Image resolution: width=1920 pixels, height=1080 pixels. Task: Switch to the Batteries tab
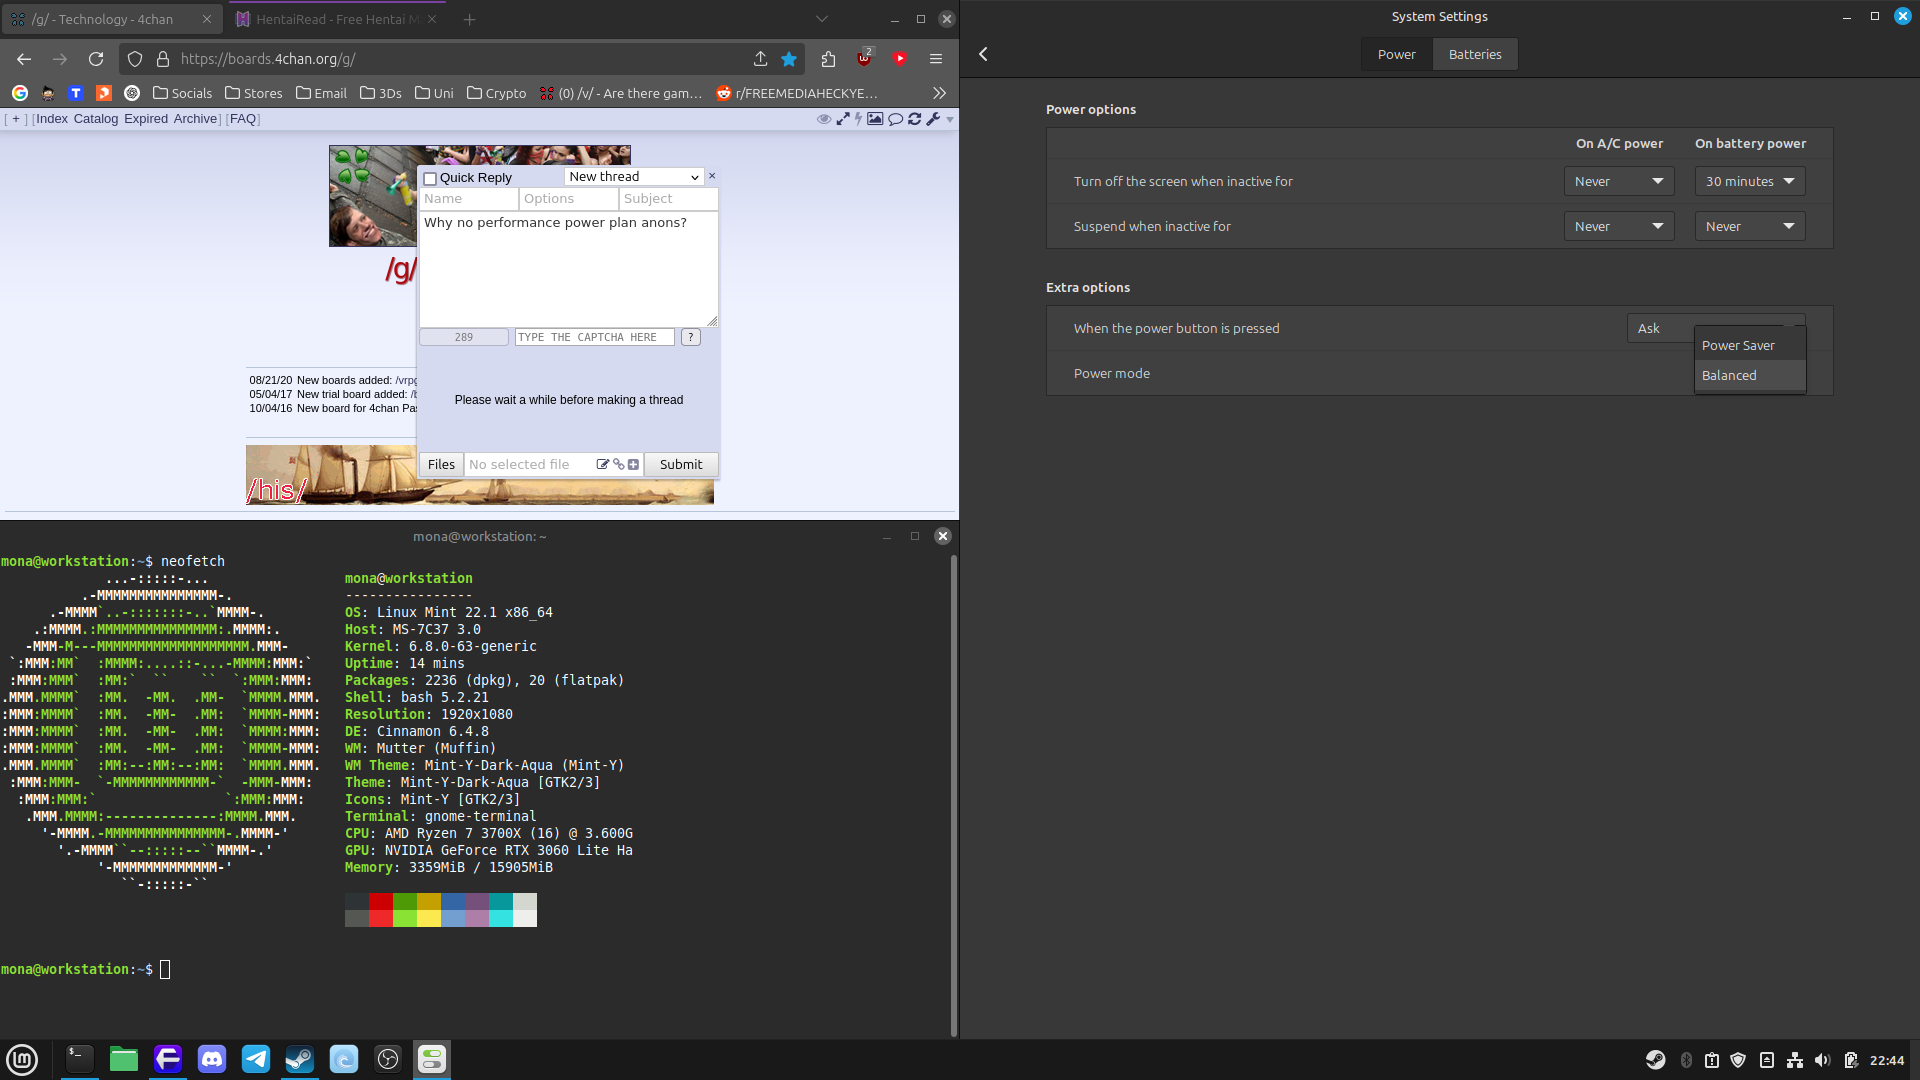1475,54
